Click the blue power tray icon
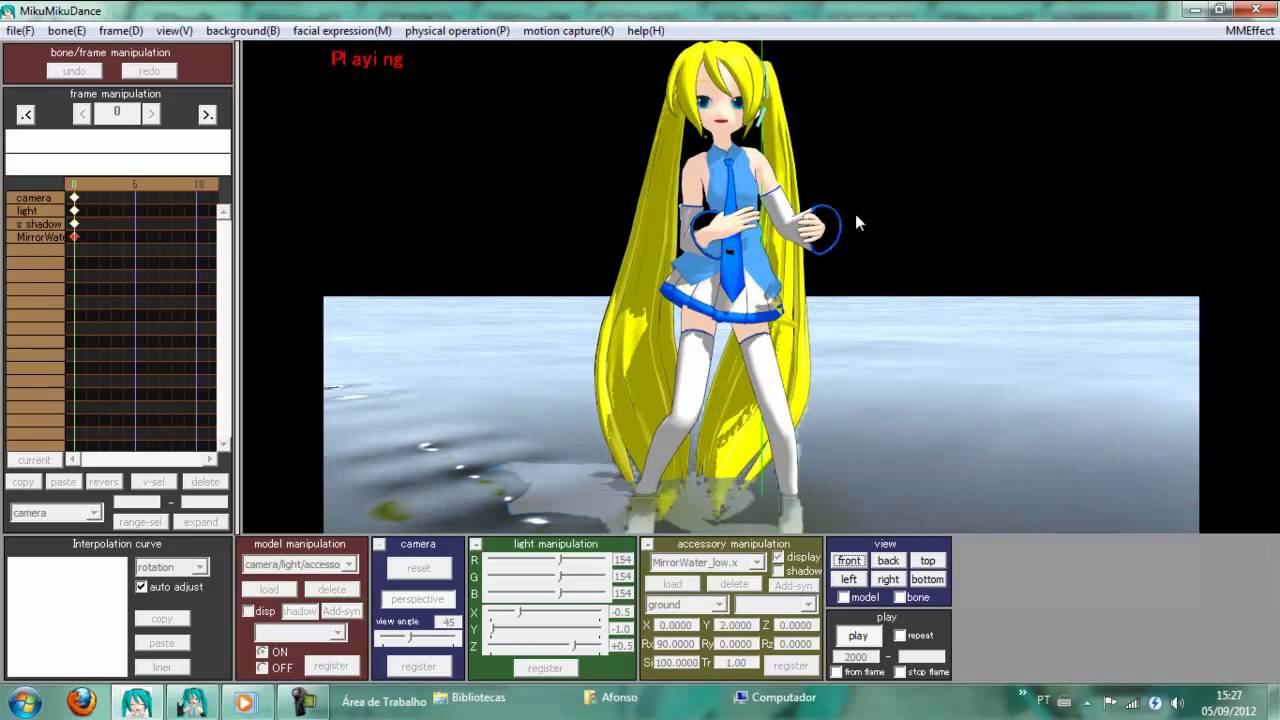The image size is (1280, 720). coord(1155,702)
